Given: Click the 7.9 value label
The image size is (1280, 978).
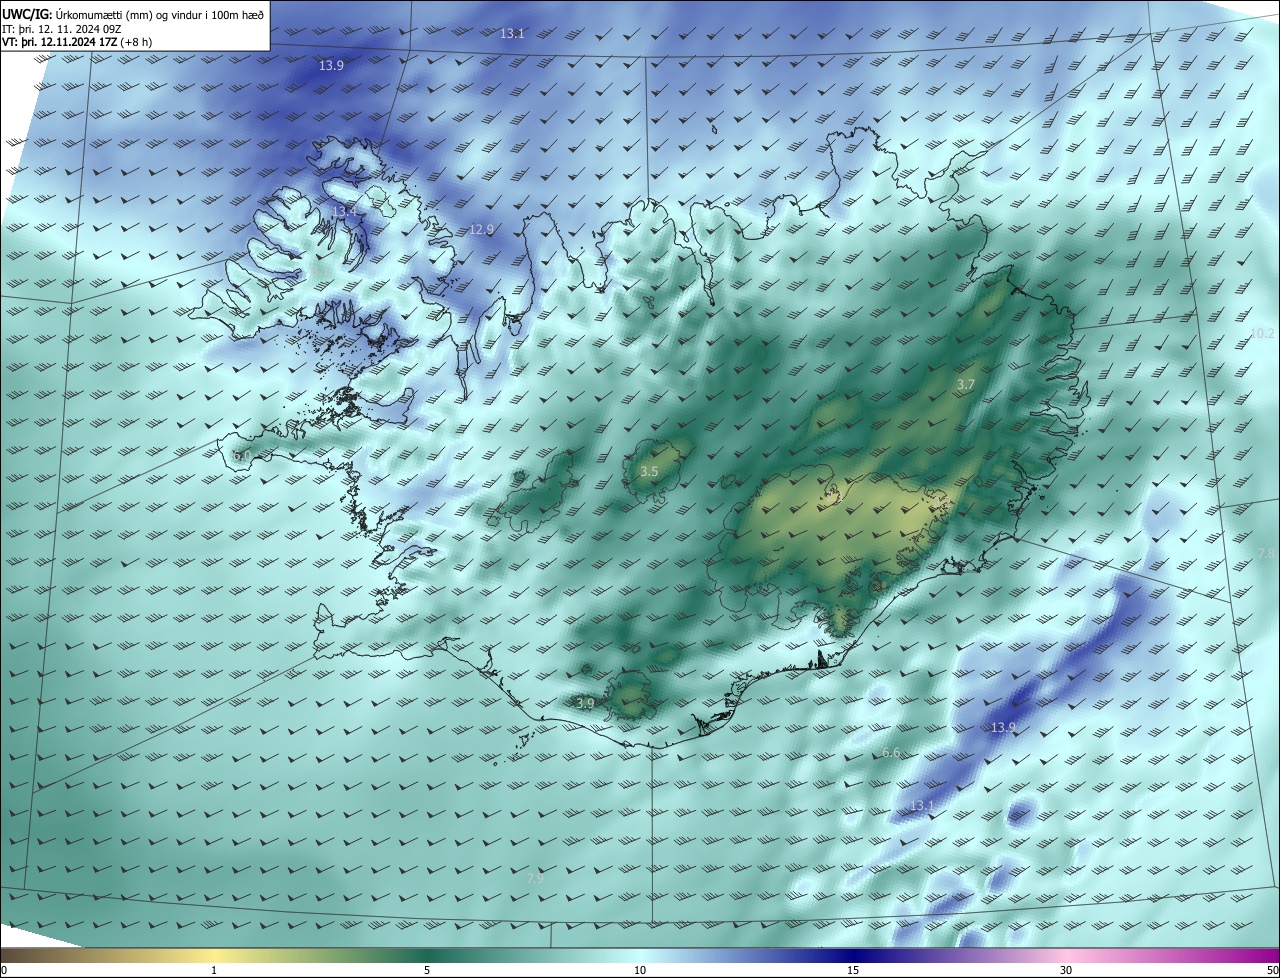Looking at the screenshot, I should click(x=536, y=878).
